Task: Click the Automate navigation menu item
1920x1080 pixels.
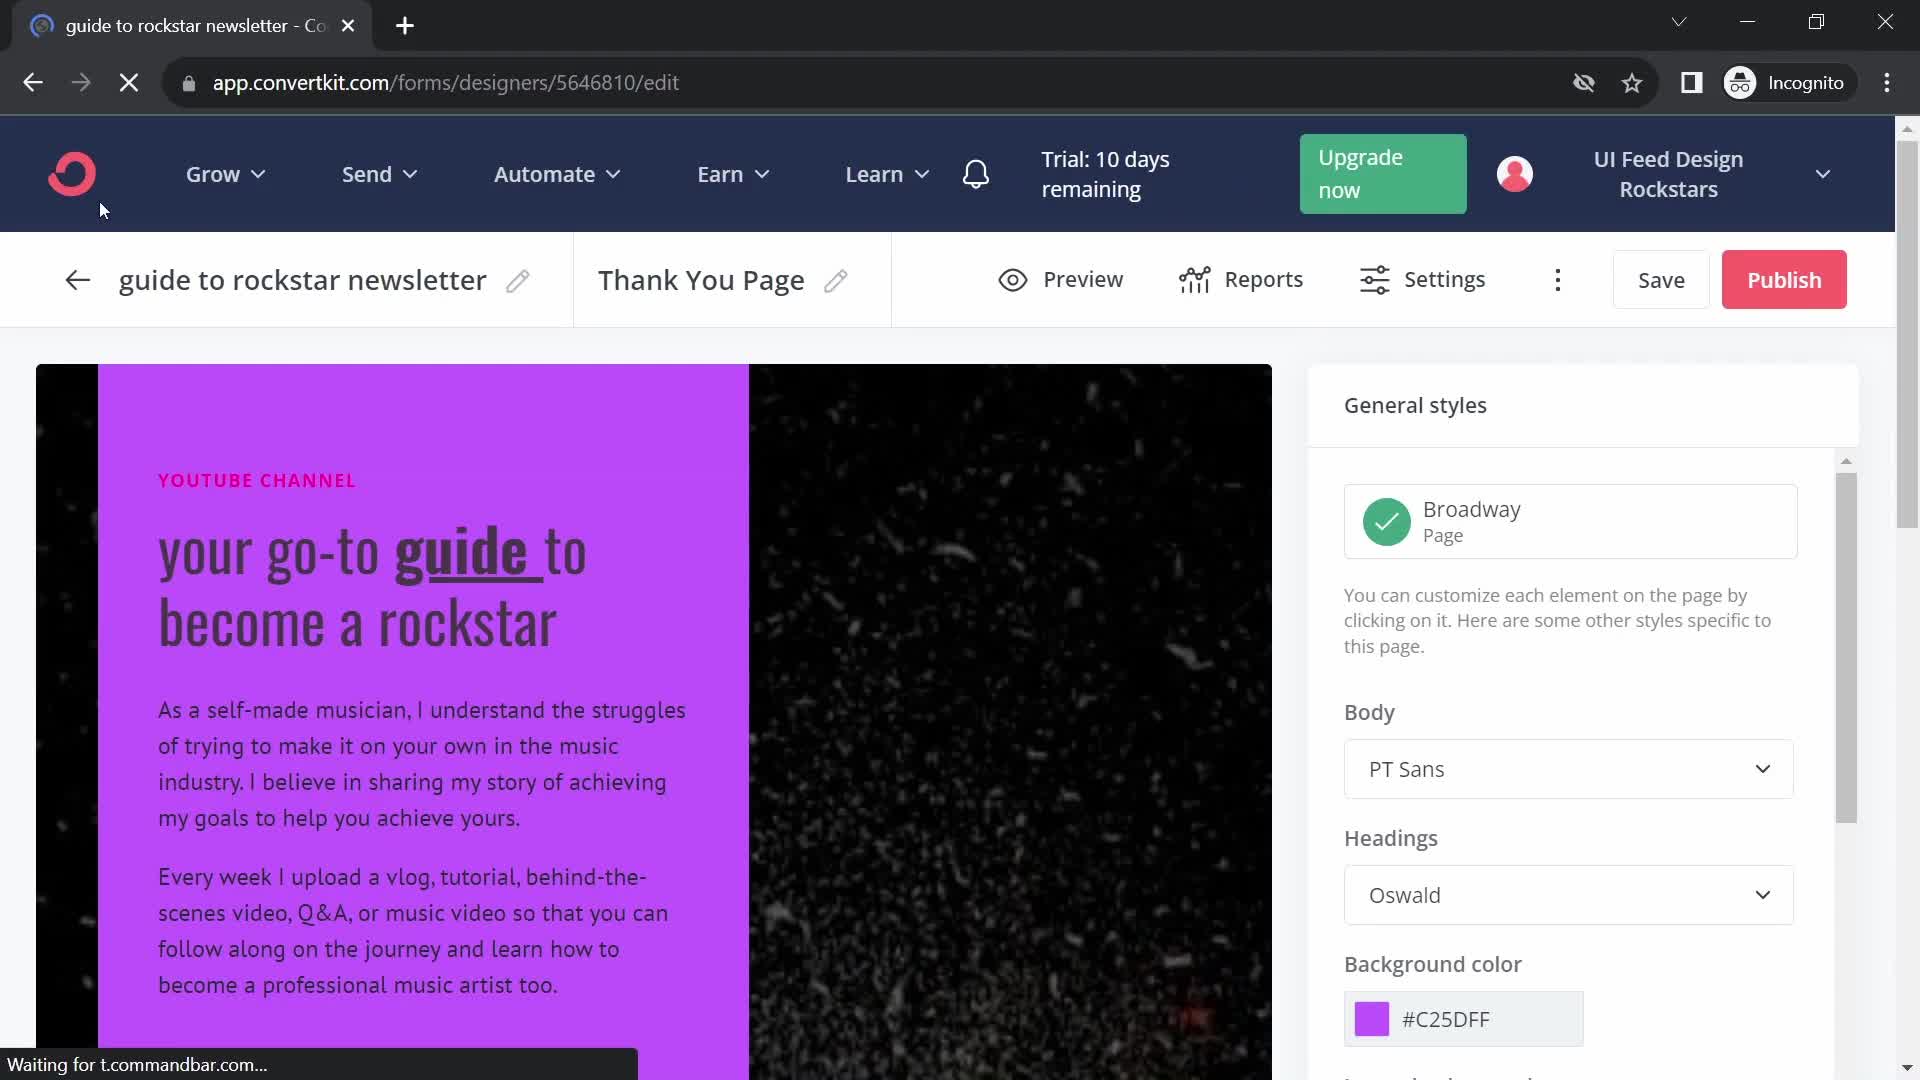Action: point(545,173)
